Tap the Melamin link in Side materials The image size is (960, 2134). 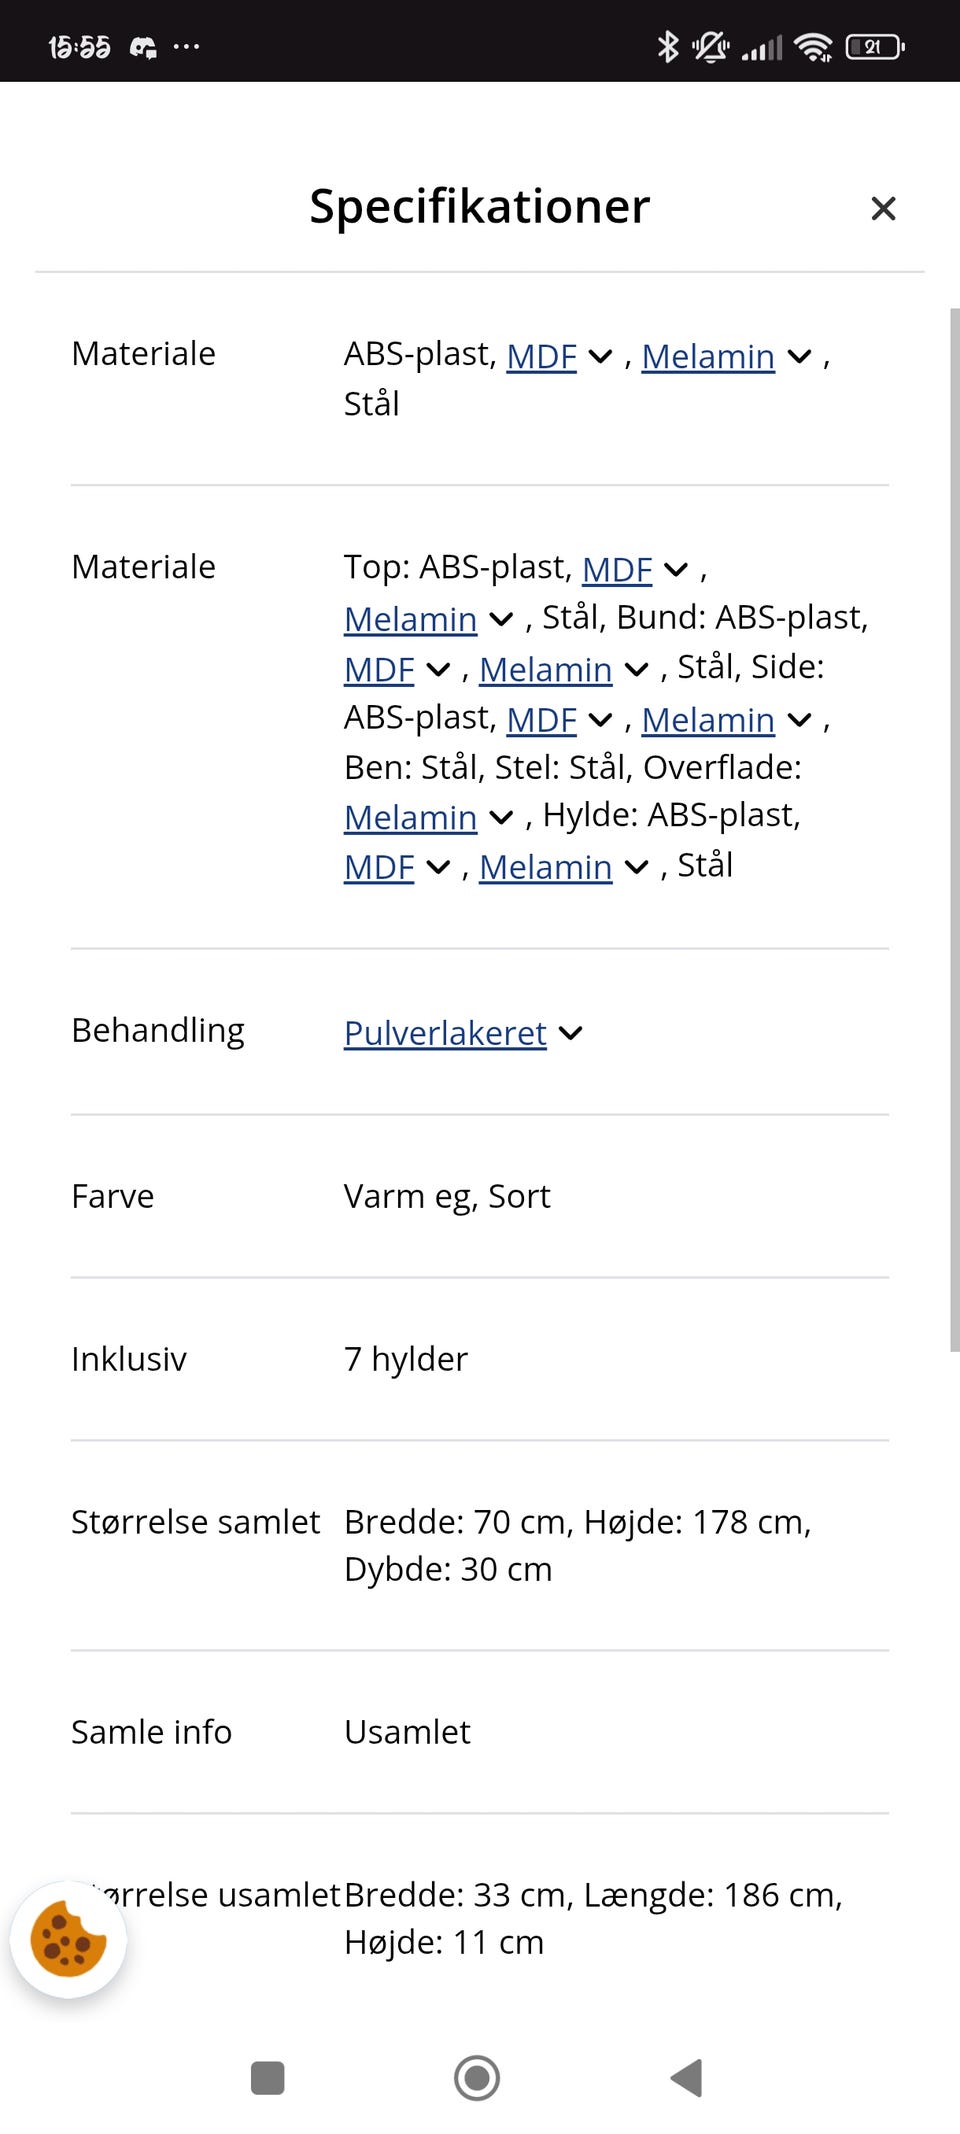708,719
